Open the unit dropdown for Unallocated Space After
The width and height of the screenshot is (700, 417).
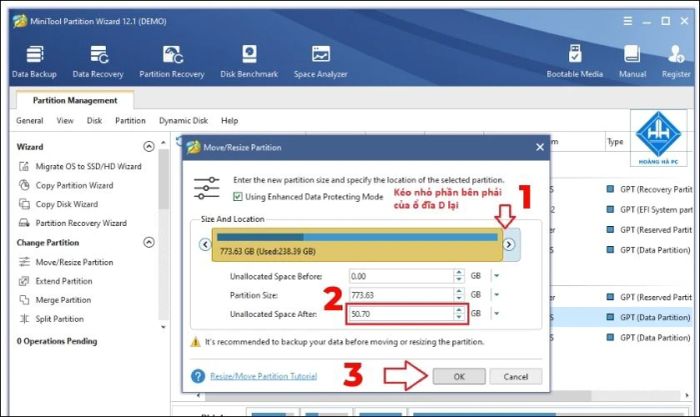[496, 314]
